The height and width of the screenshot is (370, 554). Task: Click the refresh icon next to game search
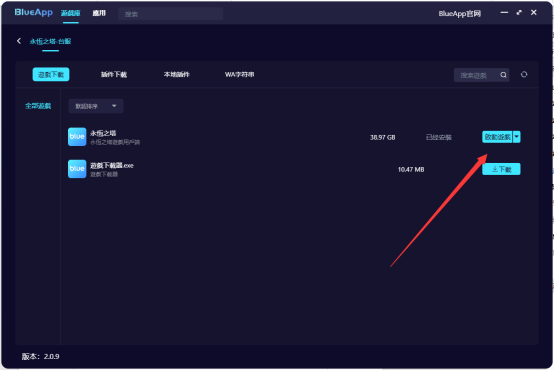click(524, 74)
